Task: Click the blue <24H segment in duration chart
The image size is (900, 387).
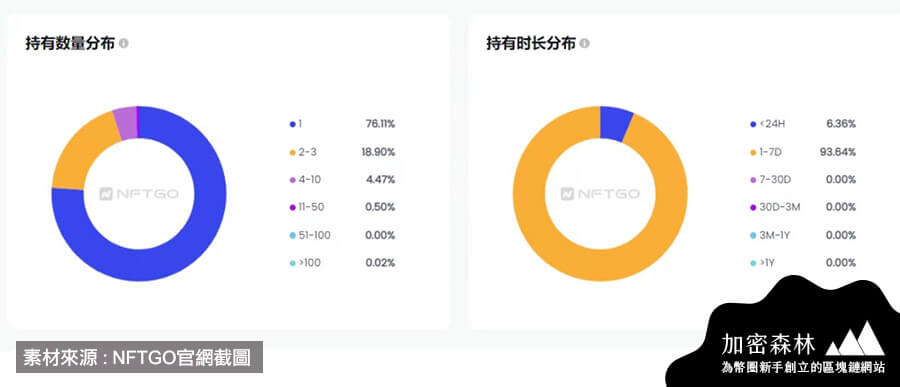Action: point(615,123)
